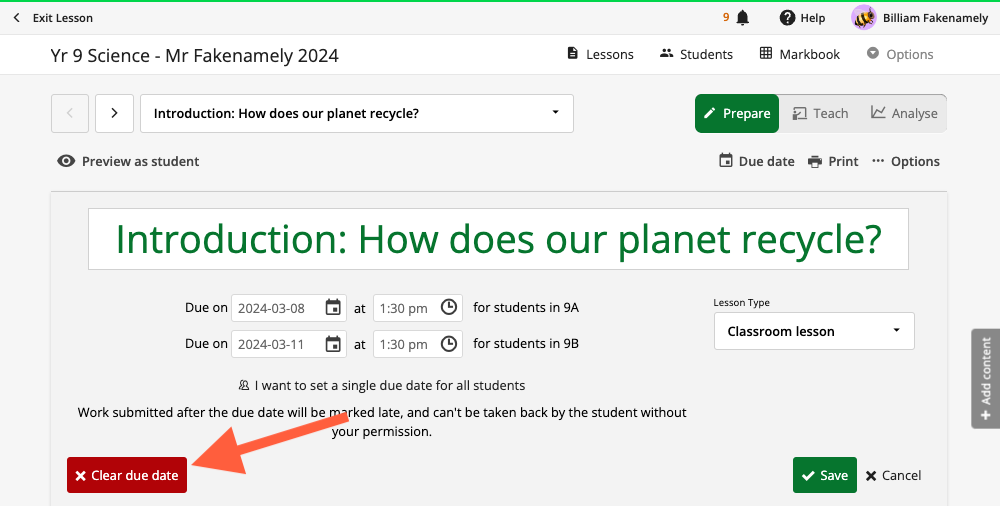Click the Due date toolbar button
The height and width of the screenshot is (506, 1000).
756,161
